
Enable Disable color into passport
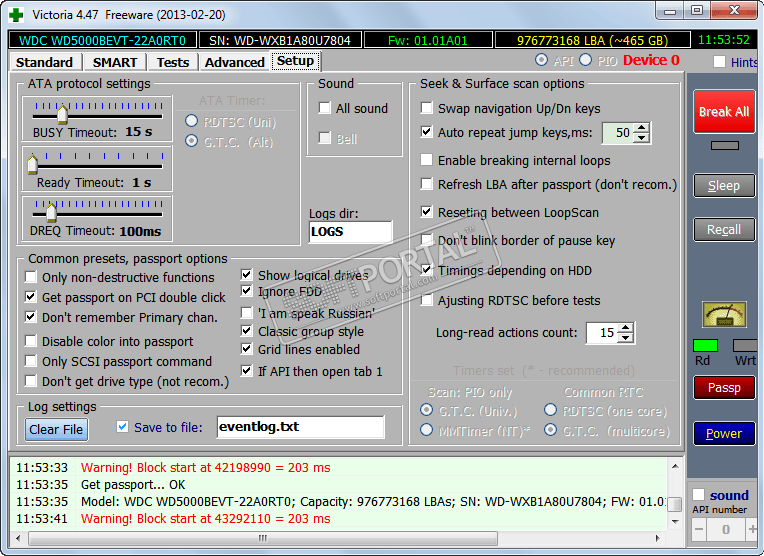(31, 341)
